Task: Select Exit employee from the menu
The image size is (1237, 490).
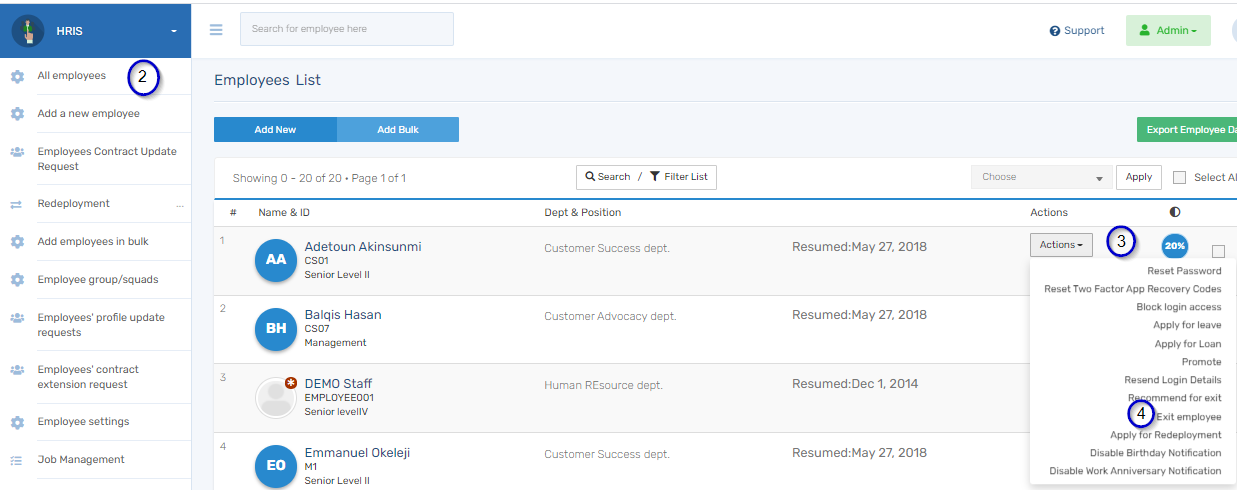Action: point(1188,417)
